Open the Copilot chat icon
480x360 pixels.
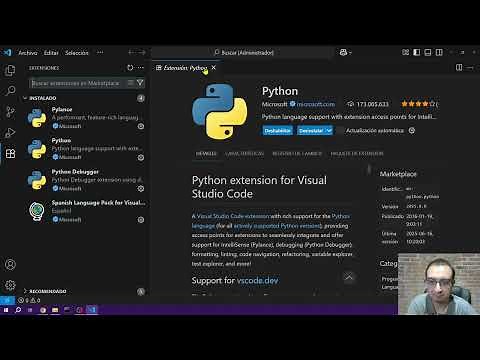(x=343, y=52)
